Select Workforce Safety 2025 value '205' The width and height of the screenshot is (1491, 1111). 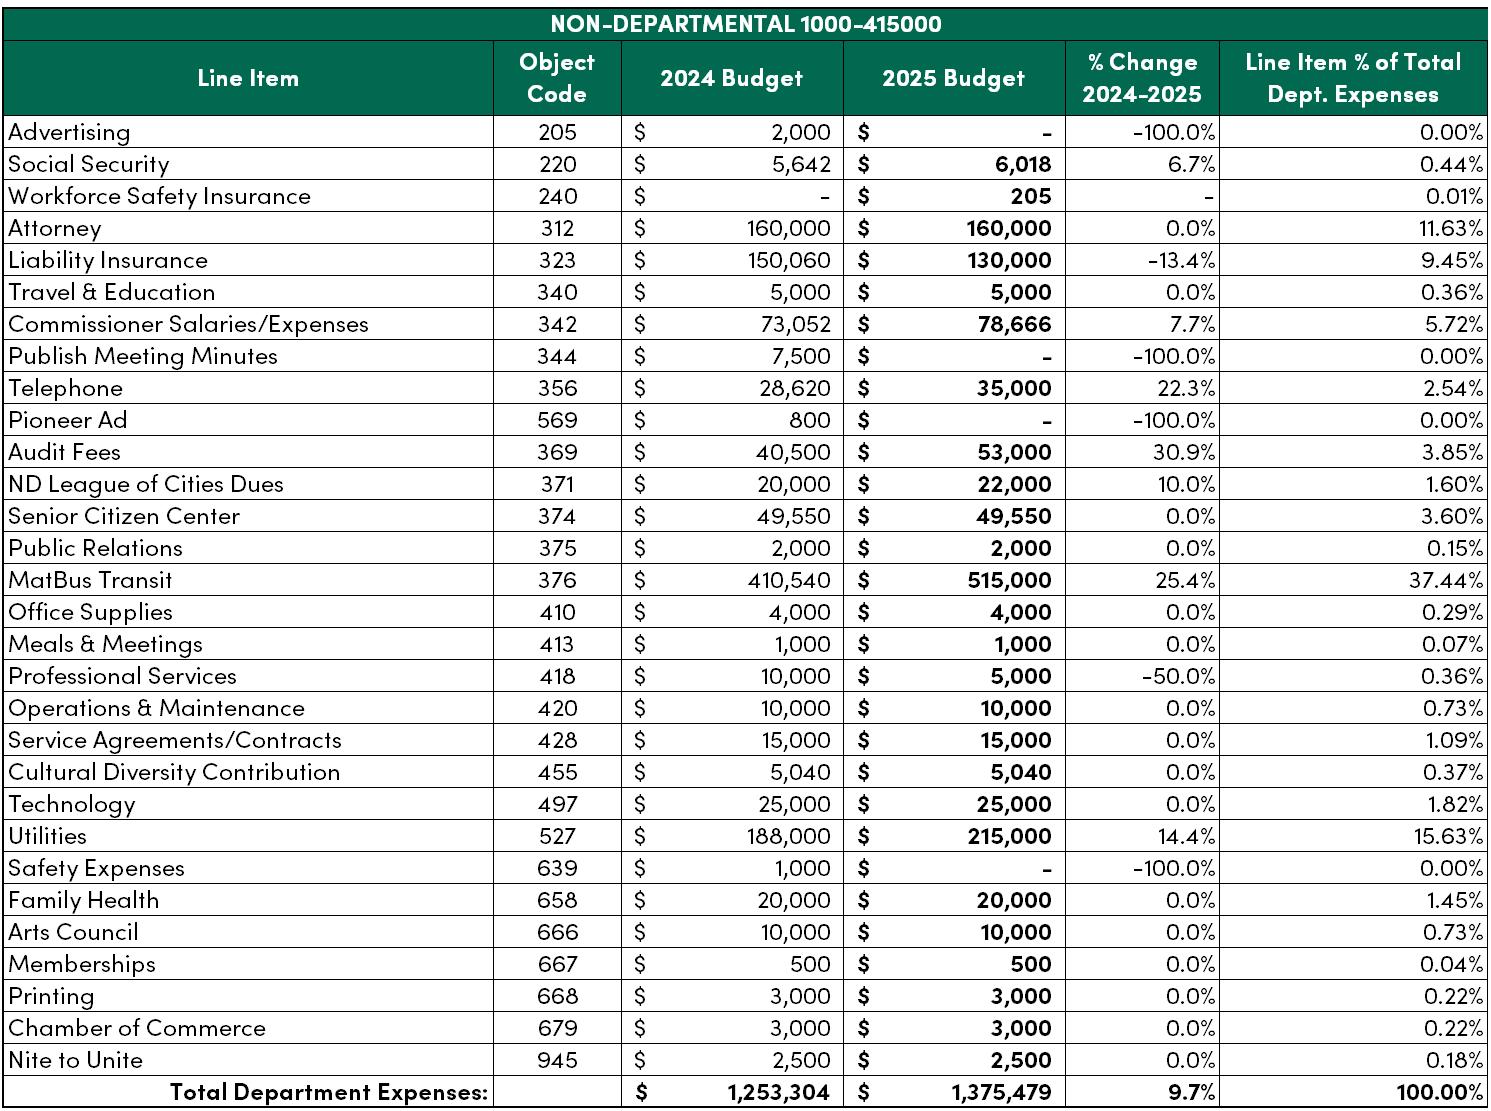(x=1031, y=196)
